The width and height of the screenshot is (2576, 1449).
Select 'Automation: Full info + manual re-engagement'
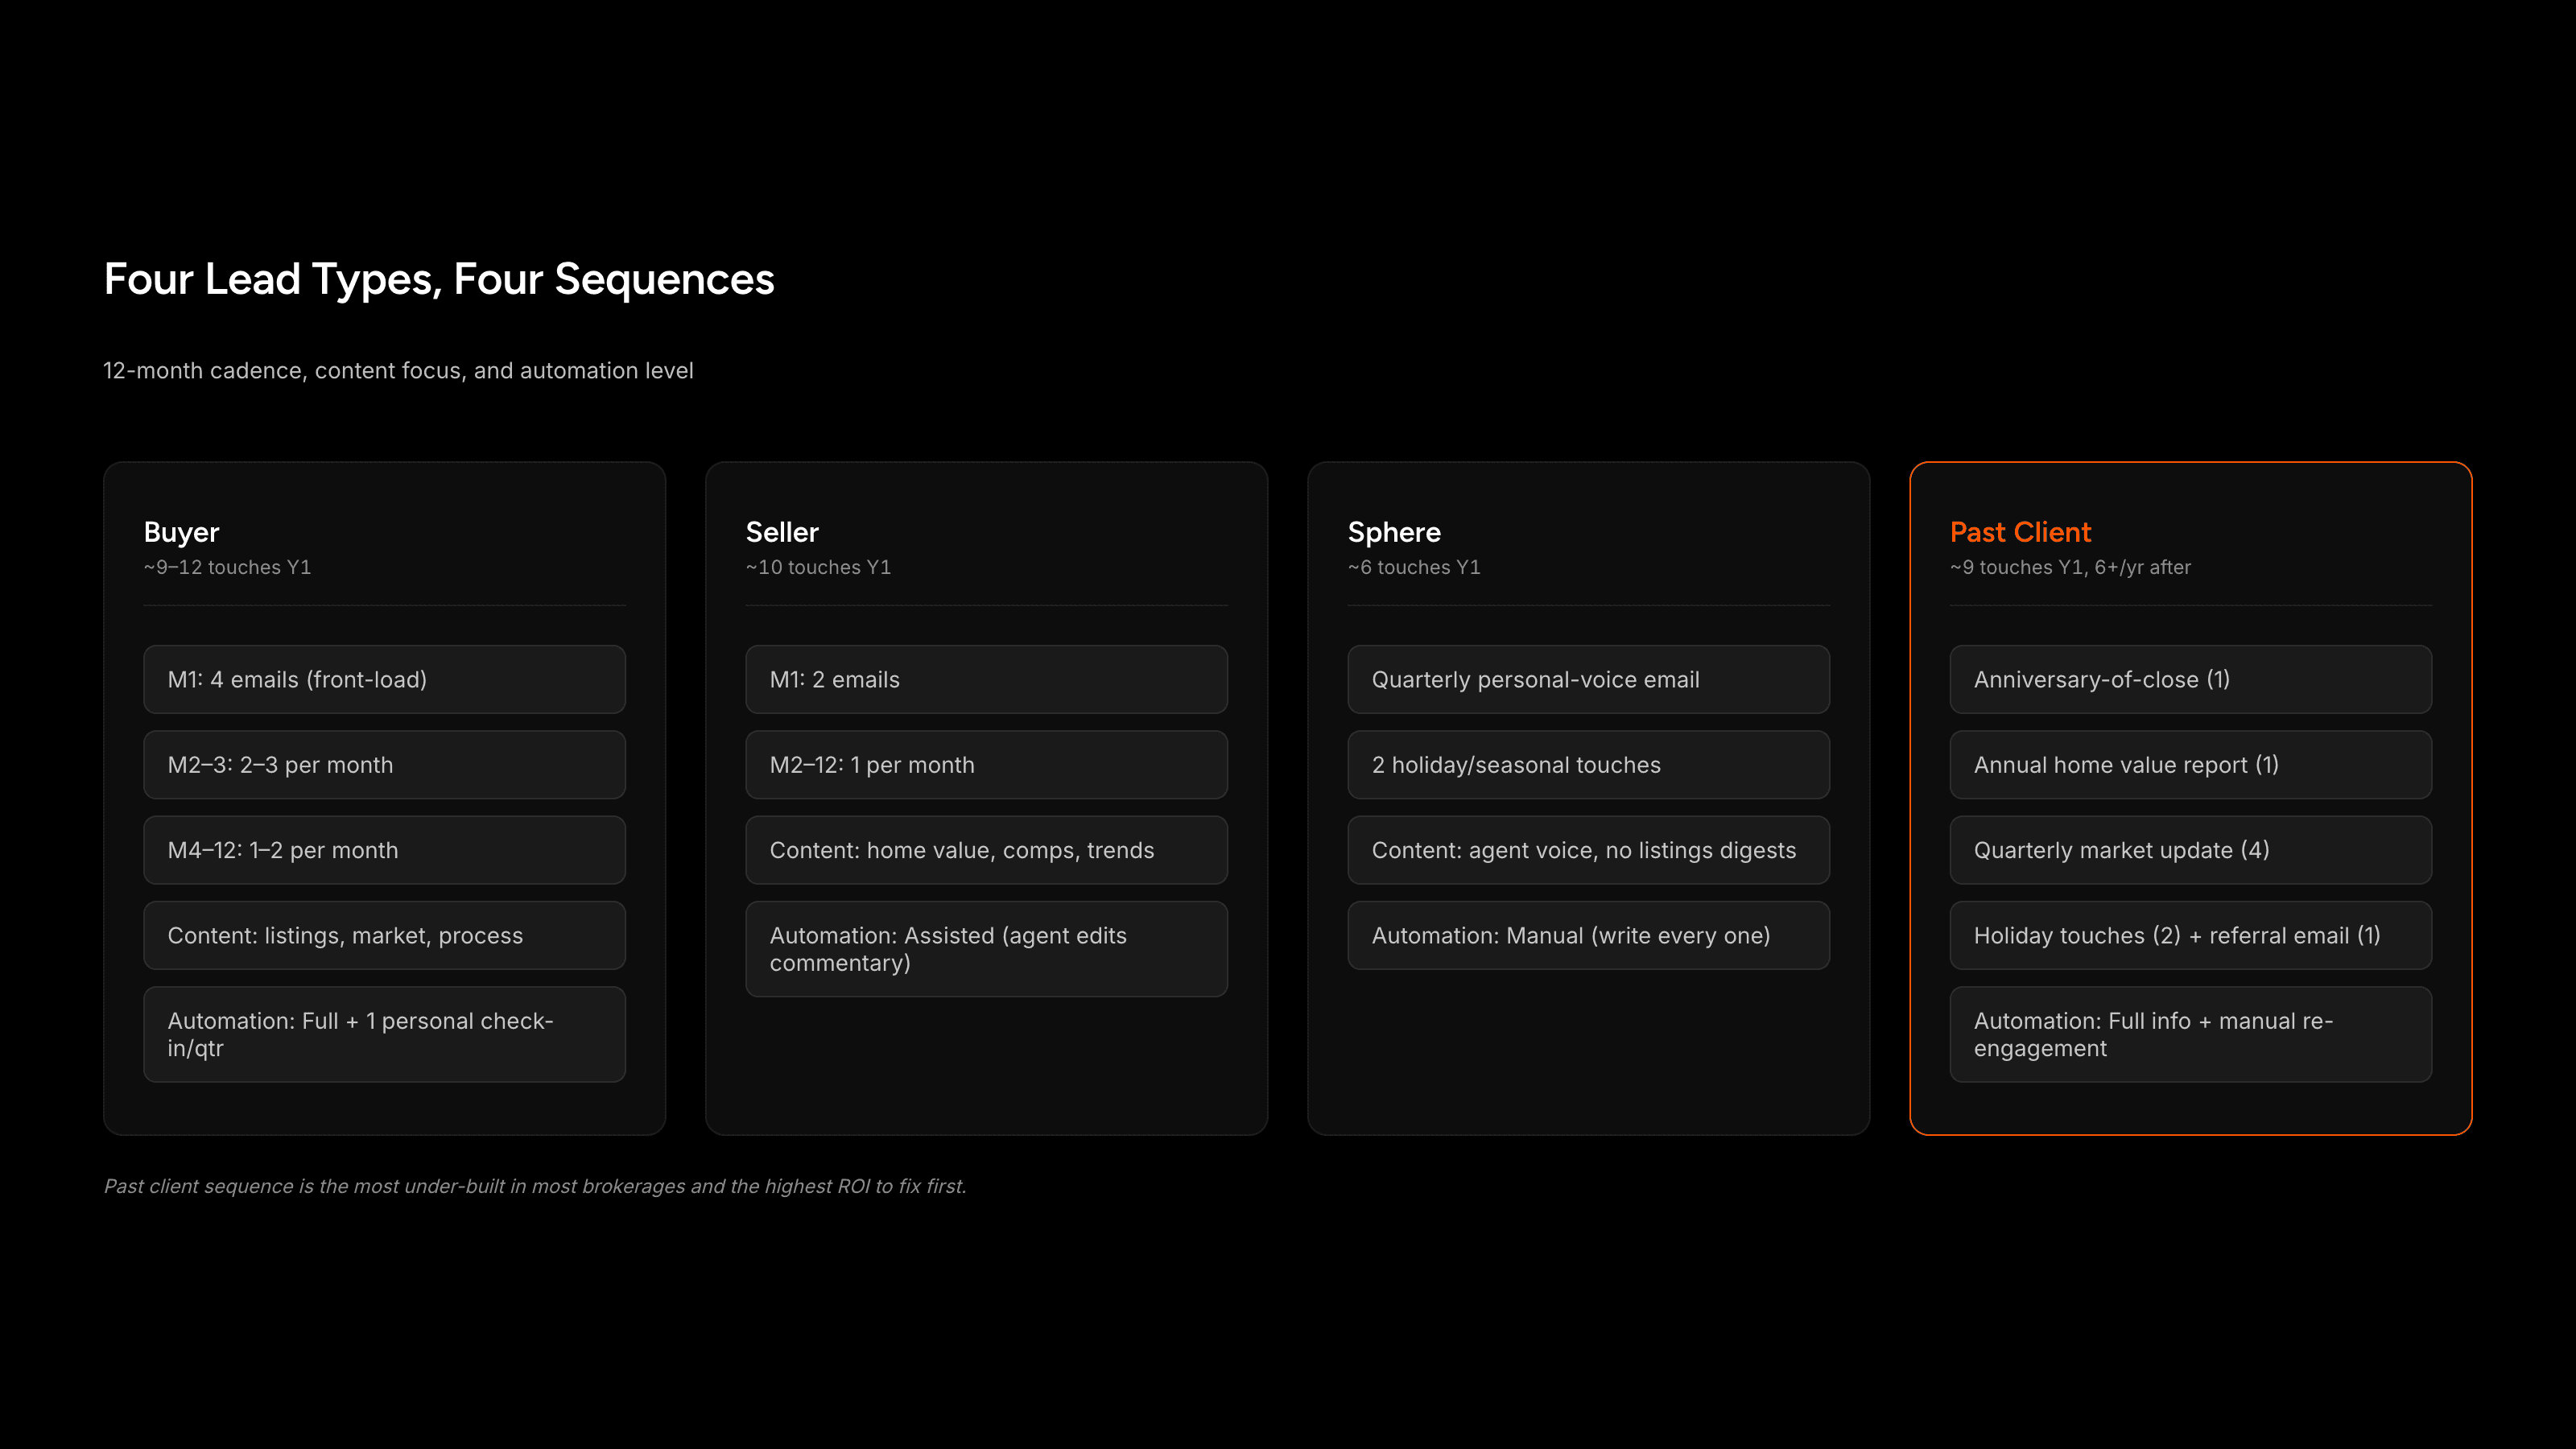coord(2191,1034)
